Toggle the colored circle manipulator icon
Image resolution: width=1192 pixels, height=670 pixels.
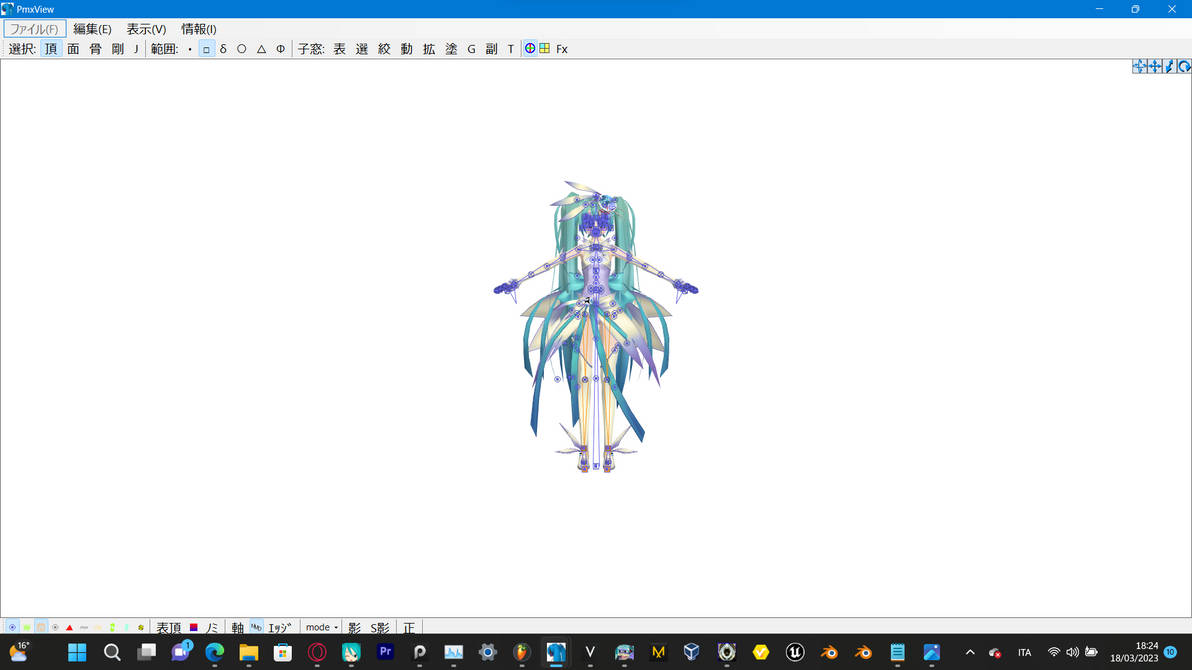click(x=530, y=48)
